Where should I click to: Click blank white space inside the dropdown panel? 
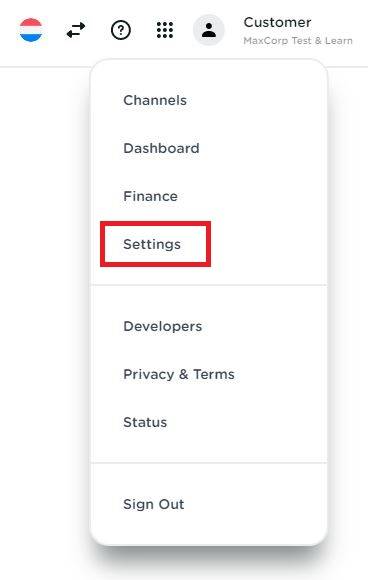(x=274, y=196)
